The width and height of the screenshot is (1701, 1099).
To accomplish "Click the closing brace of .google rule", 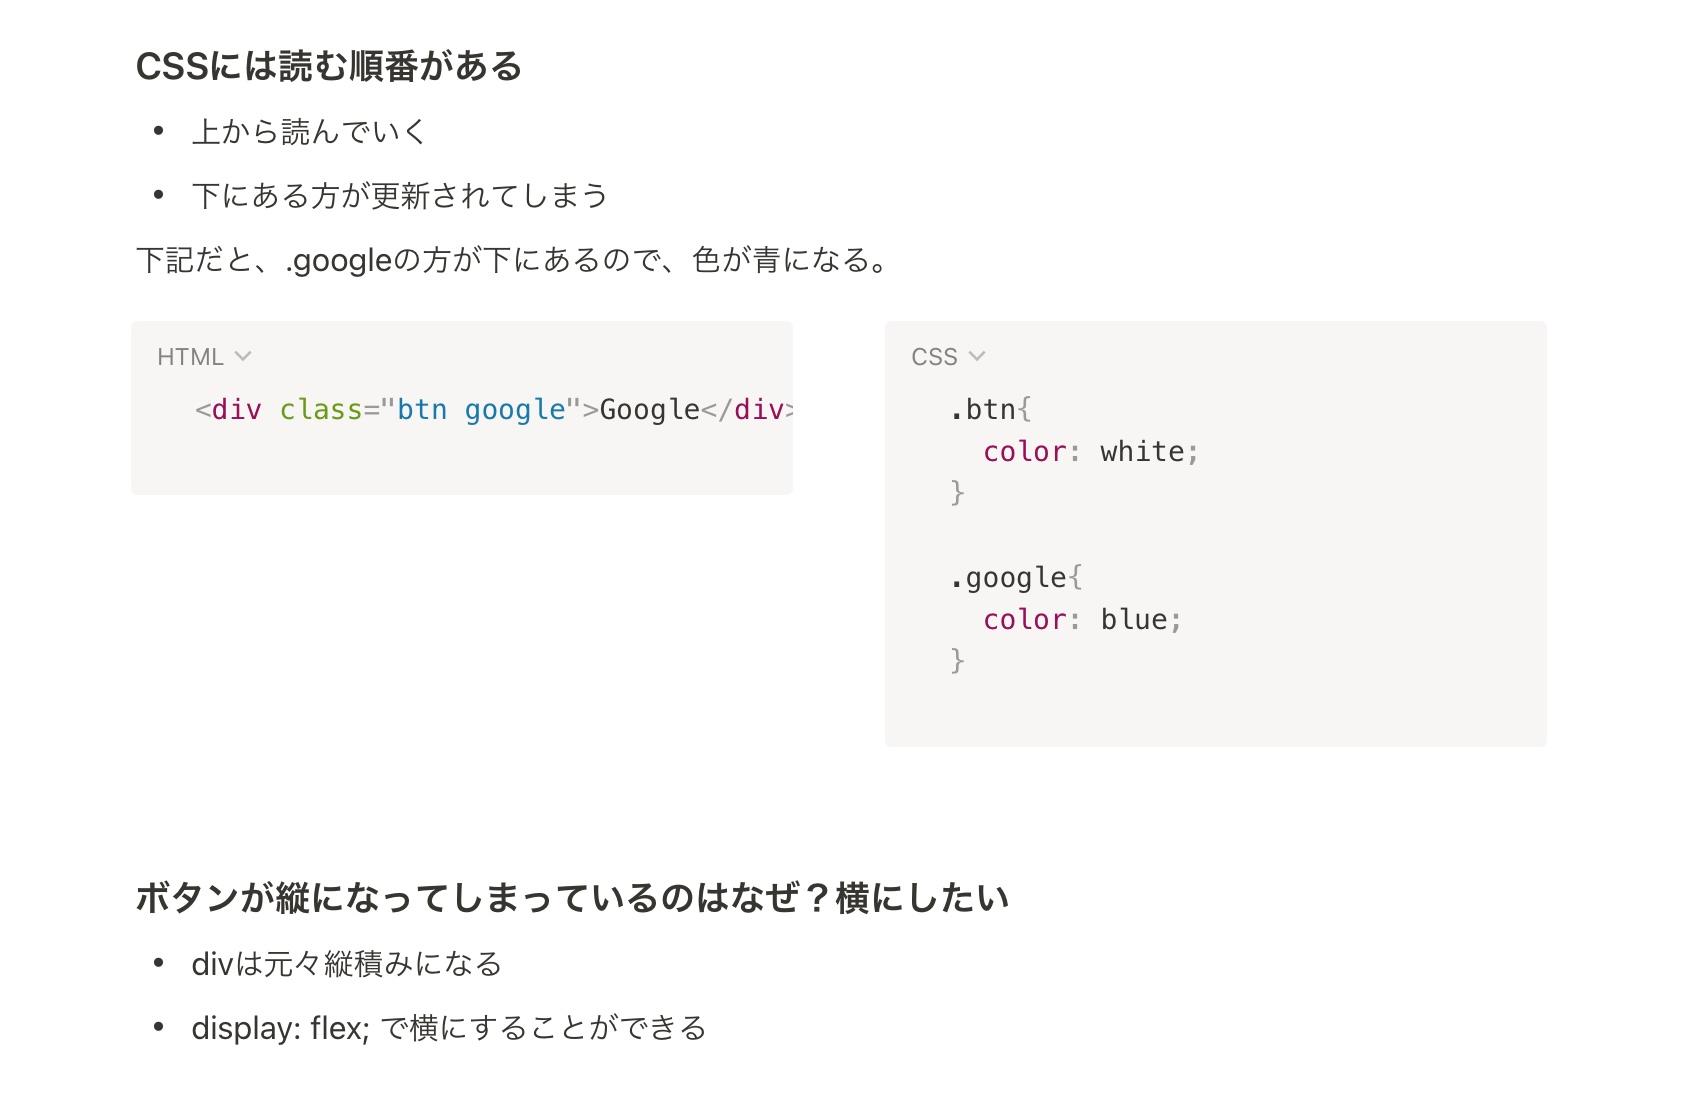I will pos(957,661).
